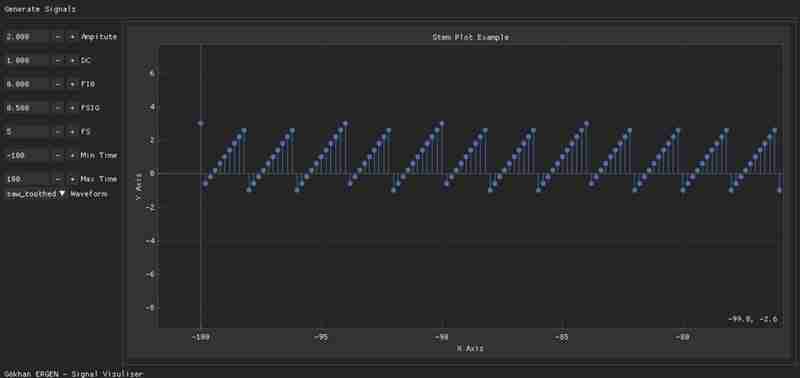This screenshot has height=378, width=800.
Task: Decrease the FS sampling value
Action: pos(58,132)
